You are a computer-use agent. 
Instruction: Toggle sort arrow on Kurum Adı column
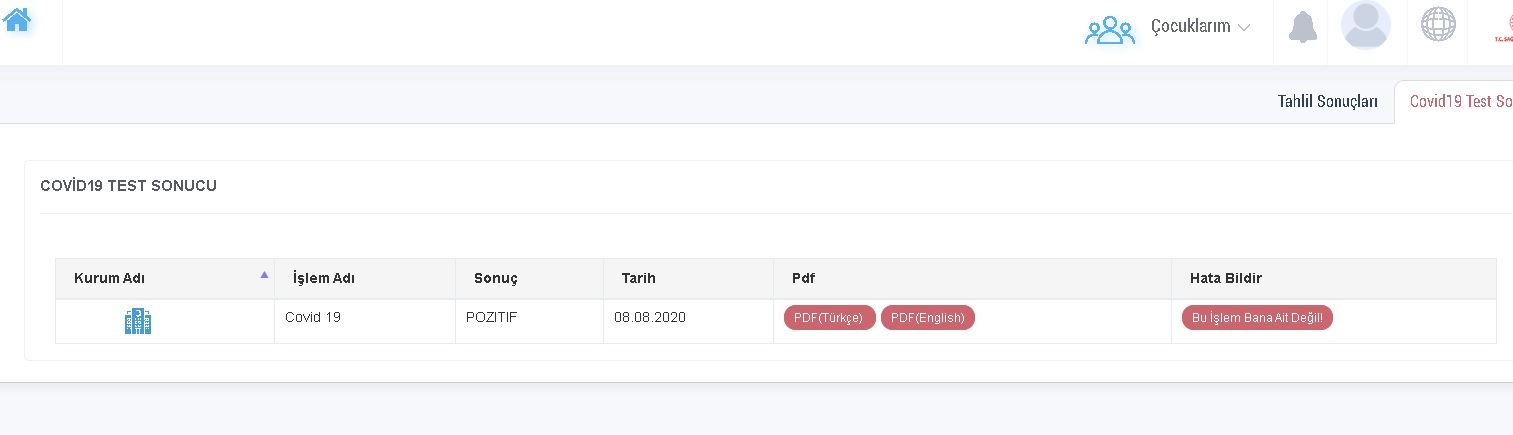pos(264,274)
